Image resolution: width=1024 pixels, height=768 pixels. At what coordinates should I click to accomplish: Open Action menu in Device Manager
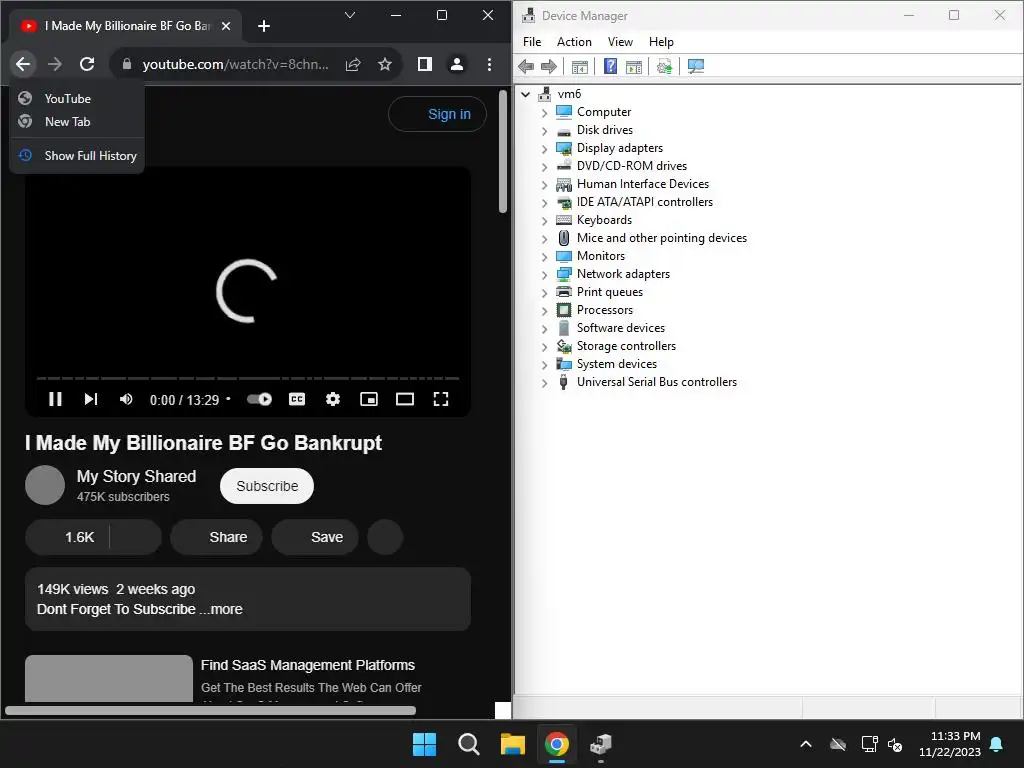(574, 42)
